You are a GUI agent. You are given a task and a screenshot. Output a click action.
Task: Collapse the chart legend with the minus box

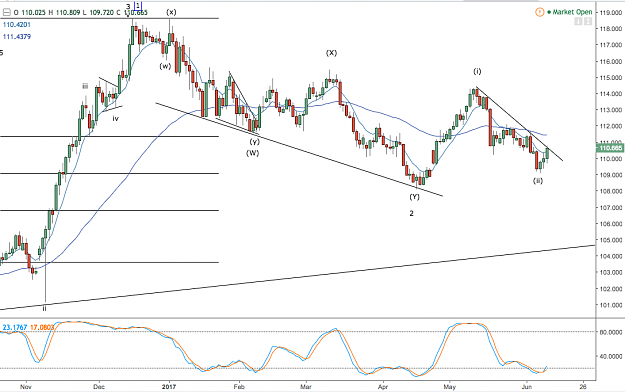[x=6, y=13]
